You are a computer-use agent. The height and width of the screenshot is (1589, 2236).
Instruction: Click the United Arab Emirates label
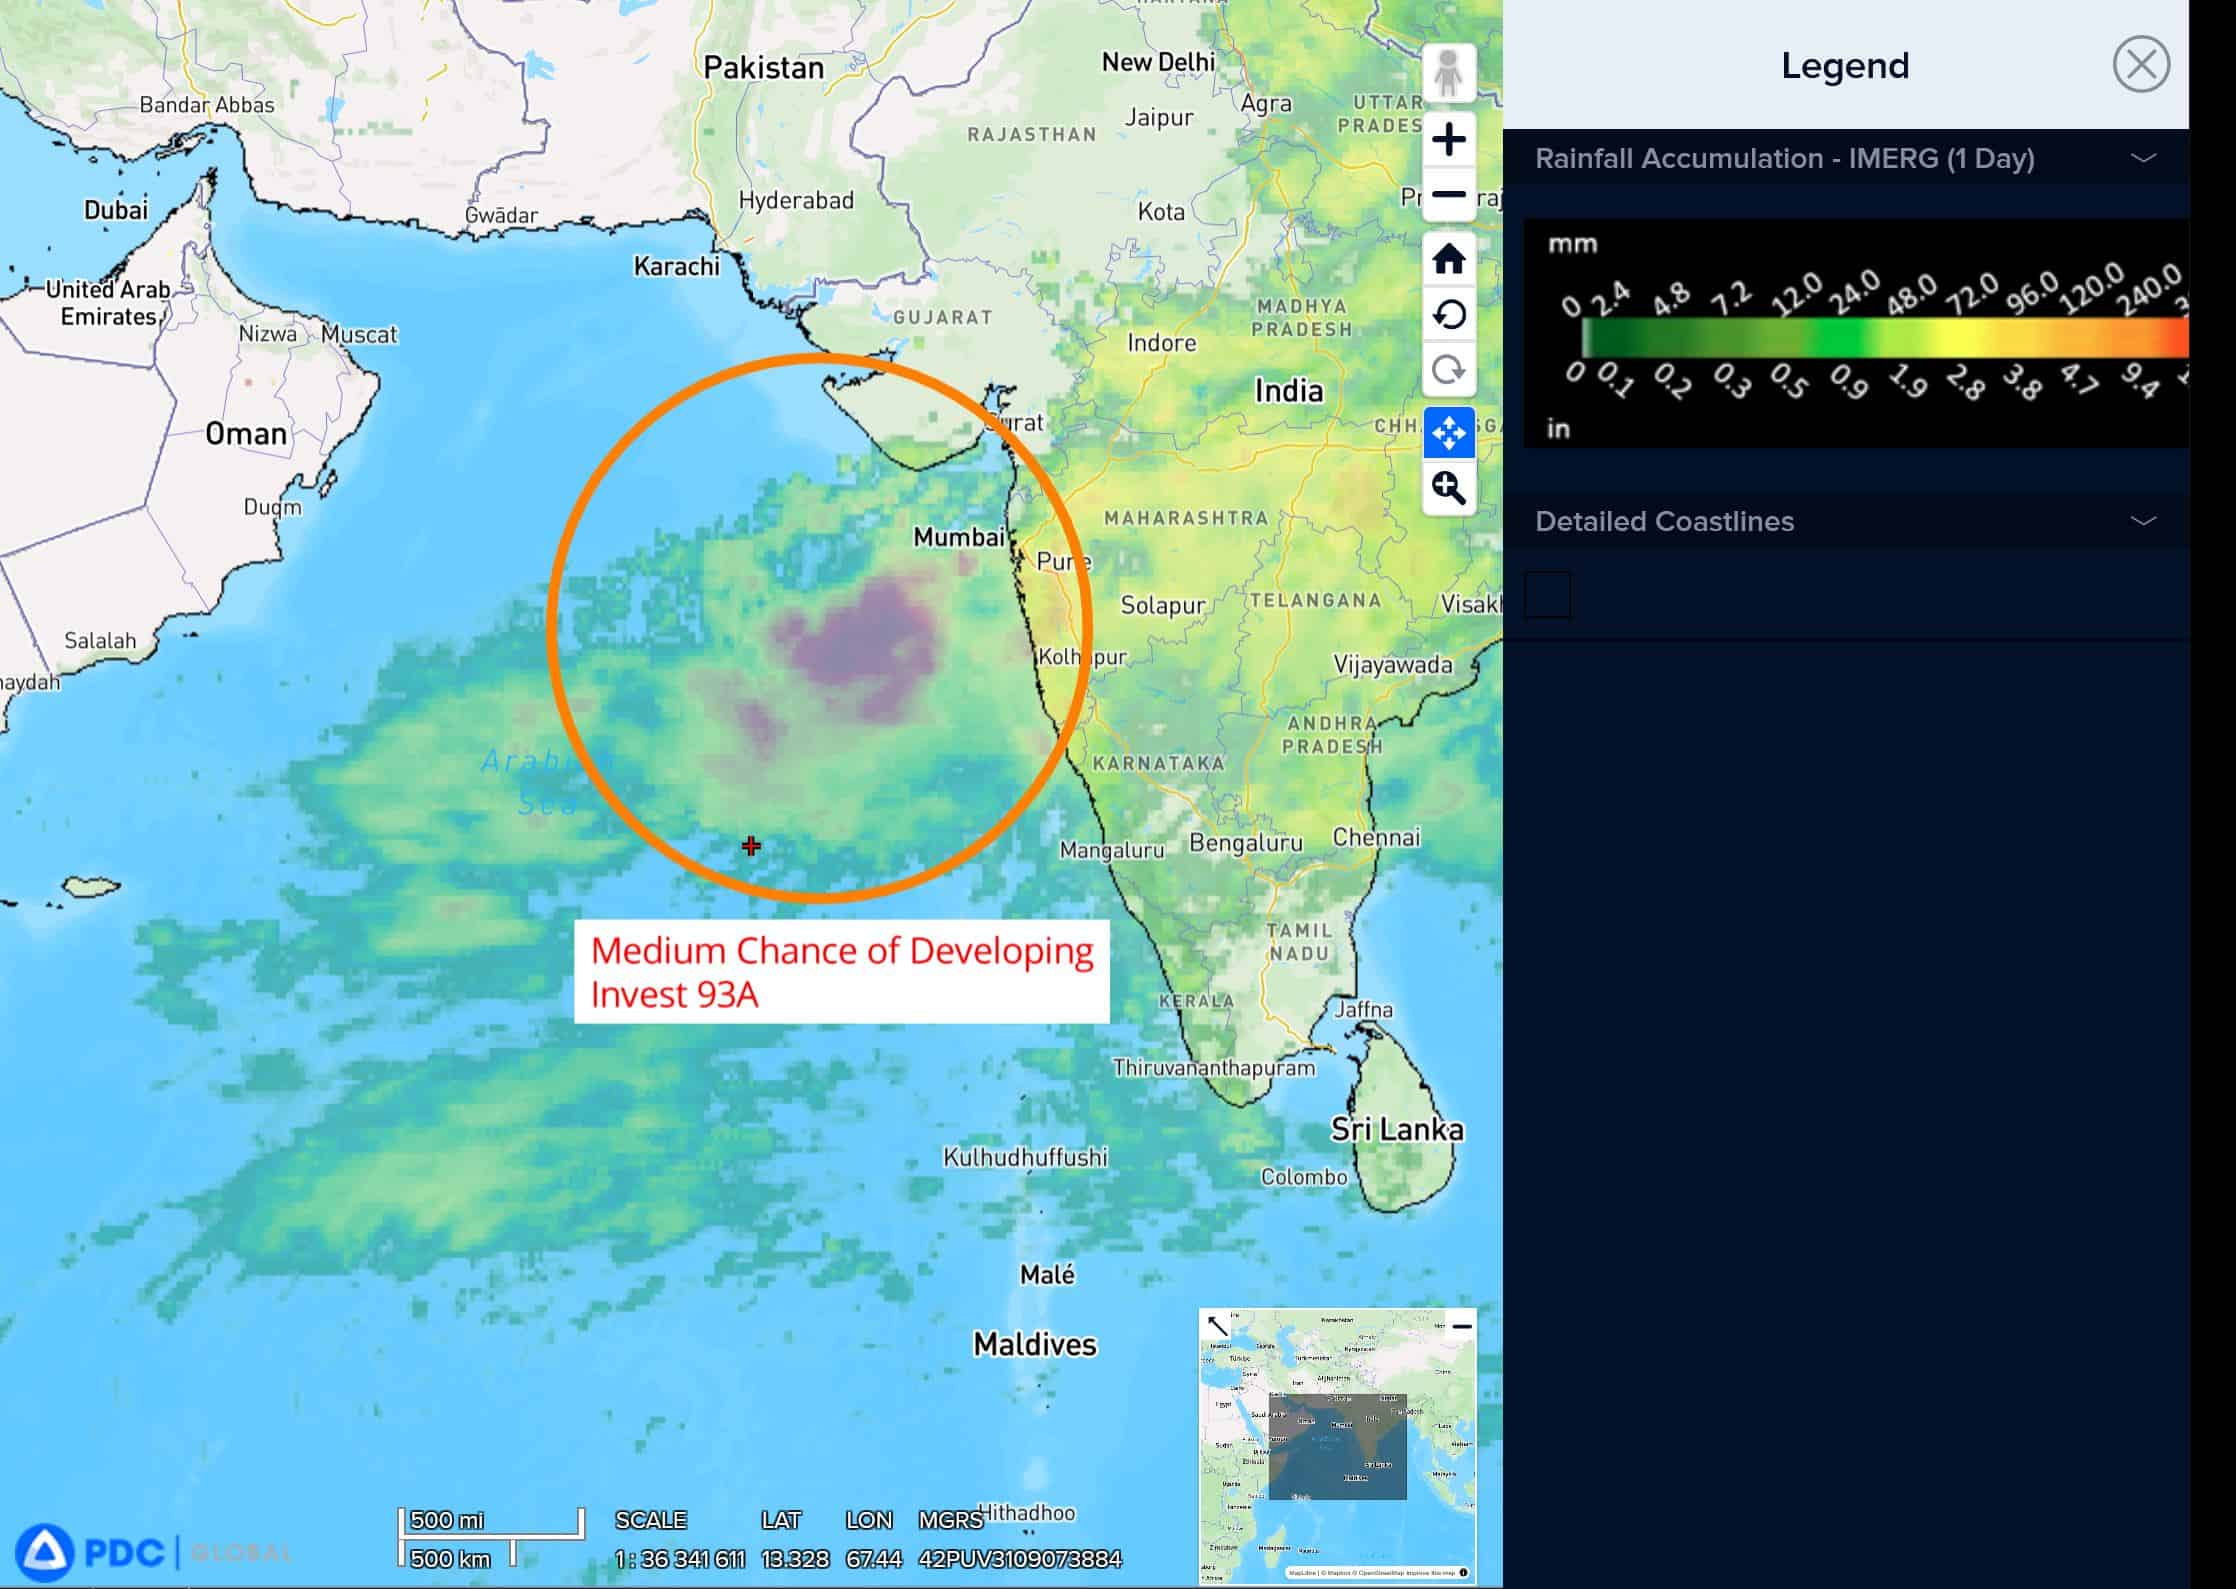pos(108,303)
